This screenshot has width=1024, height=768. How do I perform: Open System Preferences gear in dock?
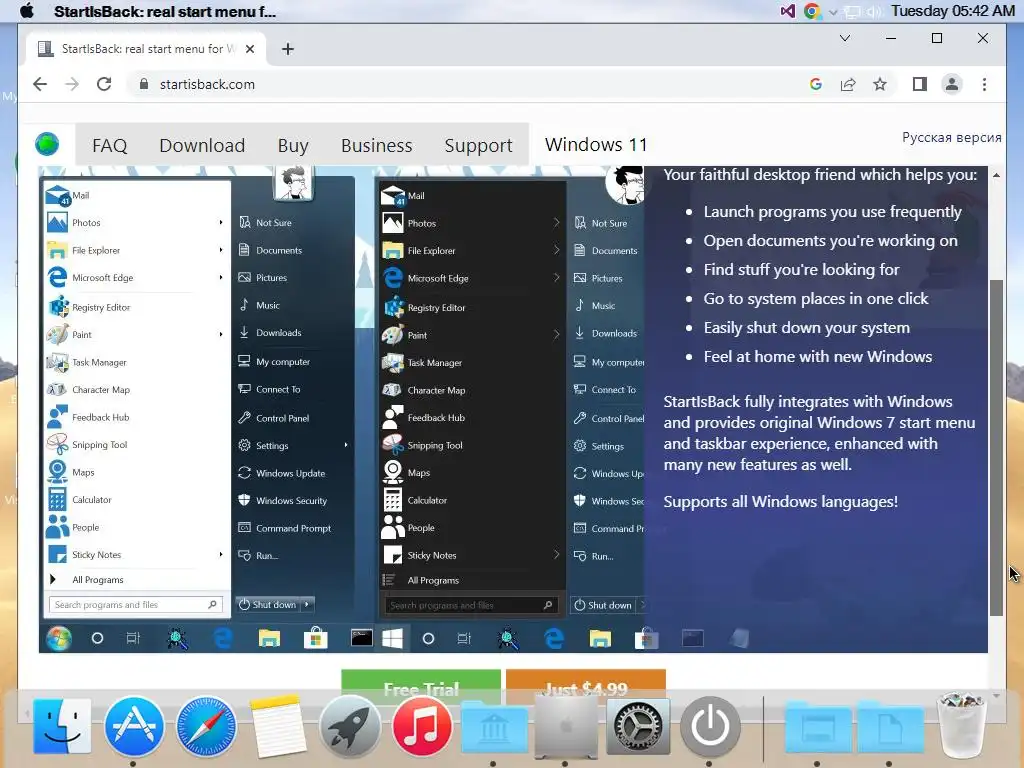(x=638, y=726)
